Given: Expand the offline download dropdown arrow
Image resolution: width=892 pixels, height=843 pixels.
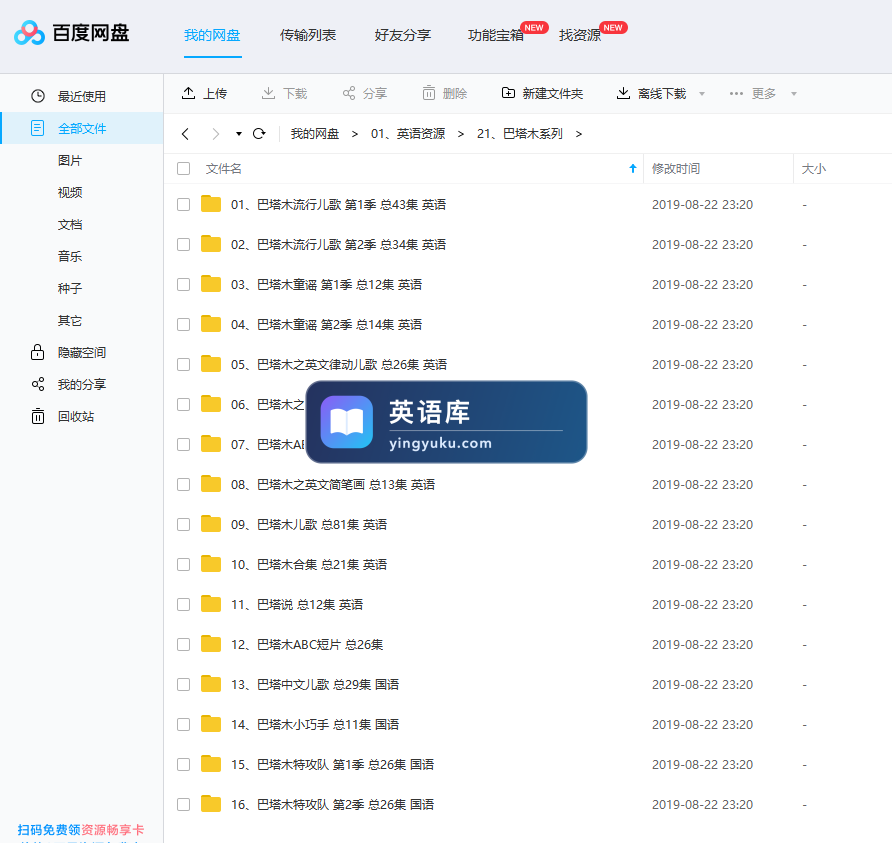Looking at the screenshot, I should (702, 94).
